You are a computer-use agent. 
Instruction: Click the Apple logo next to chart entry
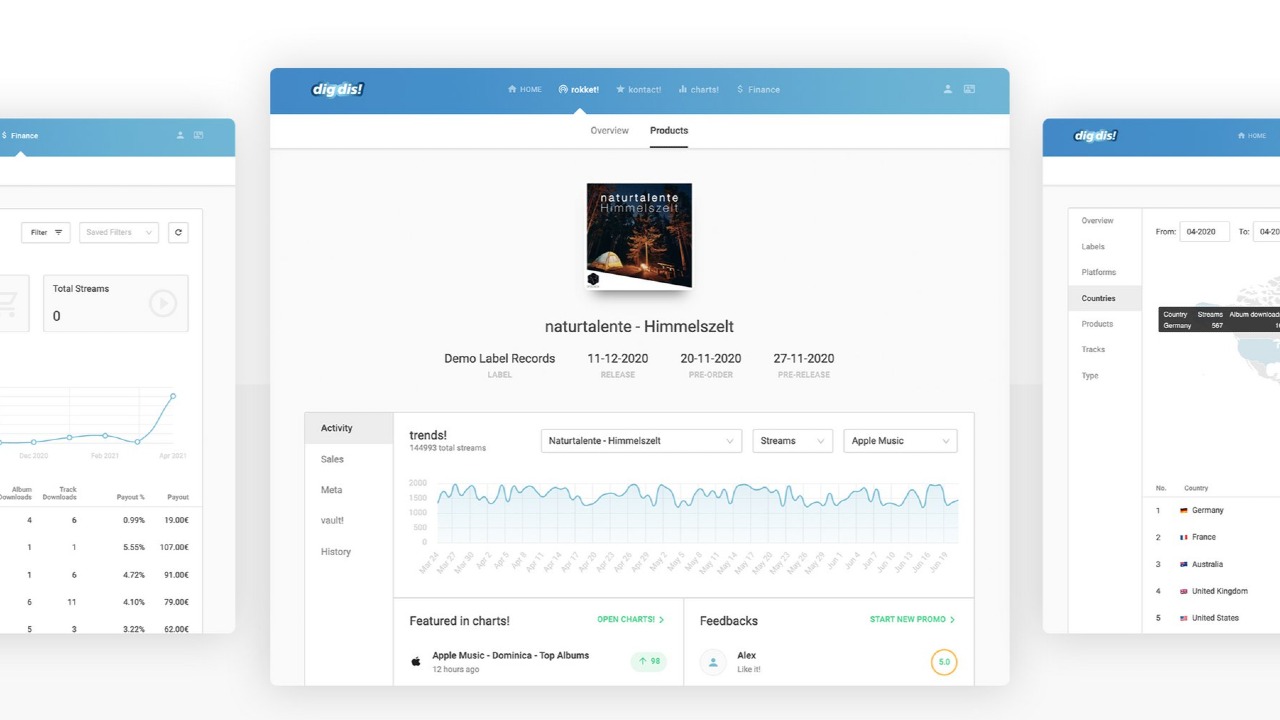(416, 661)
